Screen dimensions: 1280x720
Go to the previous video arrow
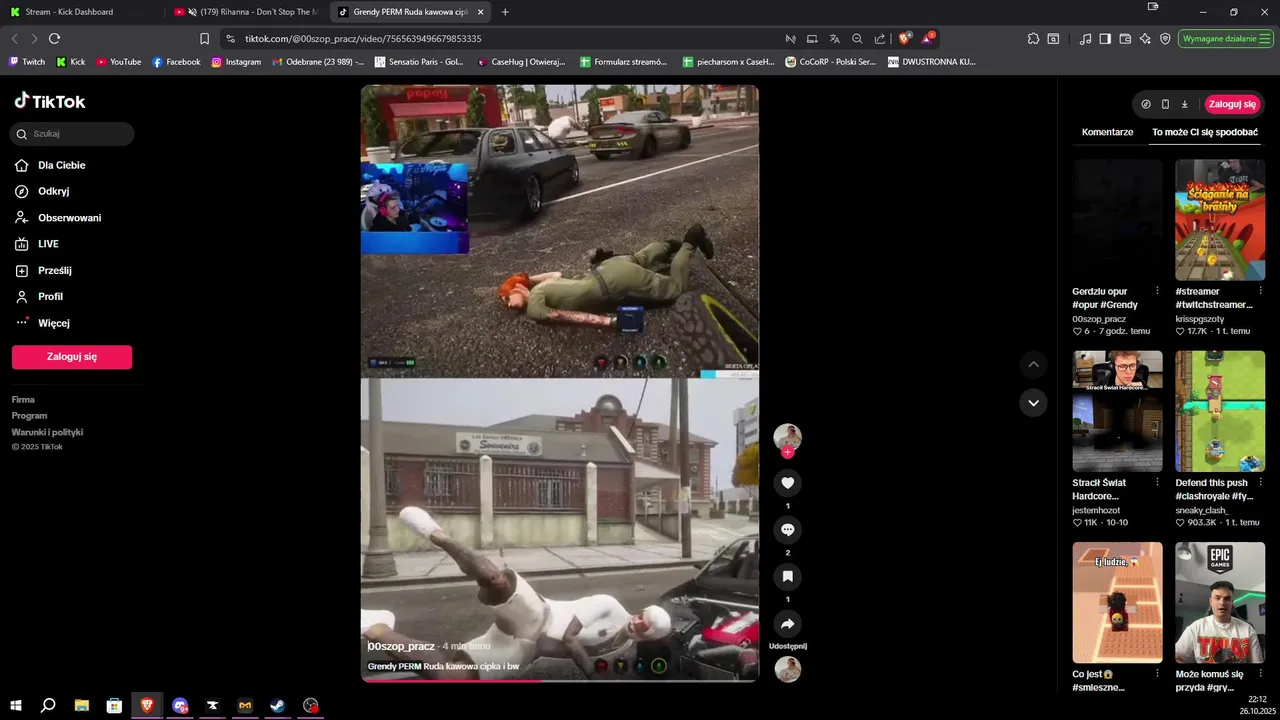coord(1033,365)
